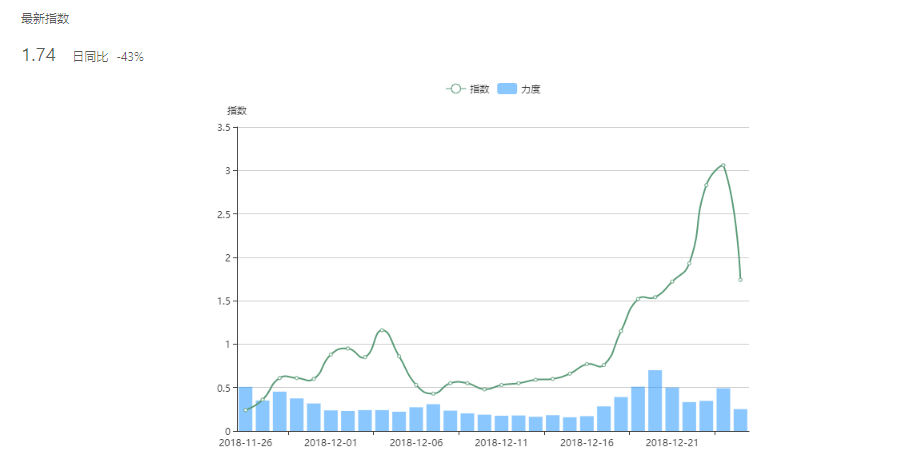The height and width of the screenshot is (475, 921).
Task: Click the 2018-12-16 x-axis label
Action: coord(587,442)
